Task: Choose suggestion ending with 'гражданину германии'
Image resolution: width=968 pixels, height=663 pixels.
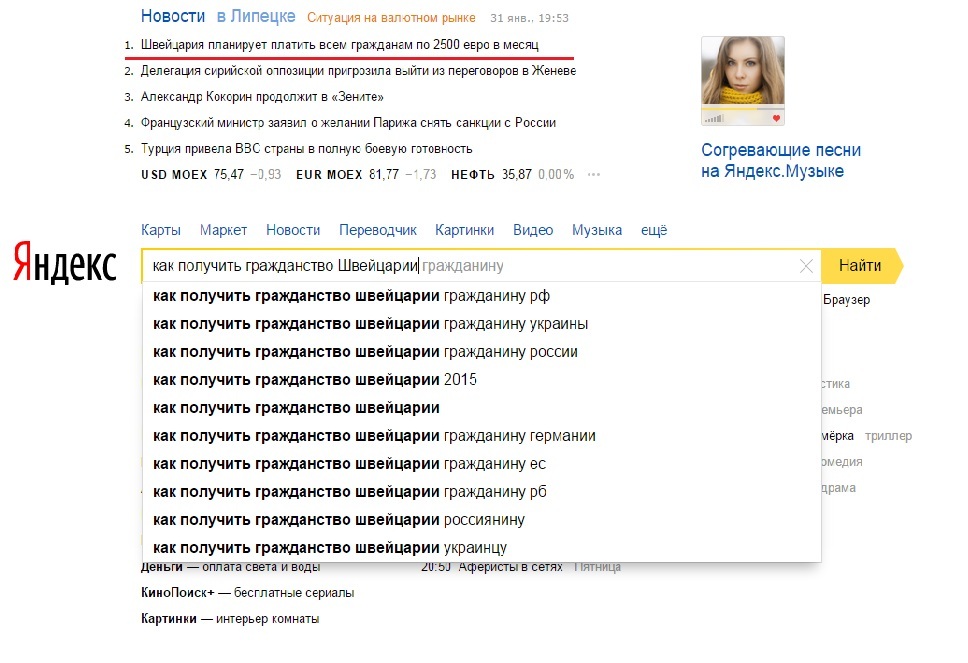Action: [482, 436]
